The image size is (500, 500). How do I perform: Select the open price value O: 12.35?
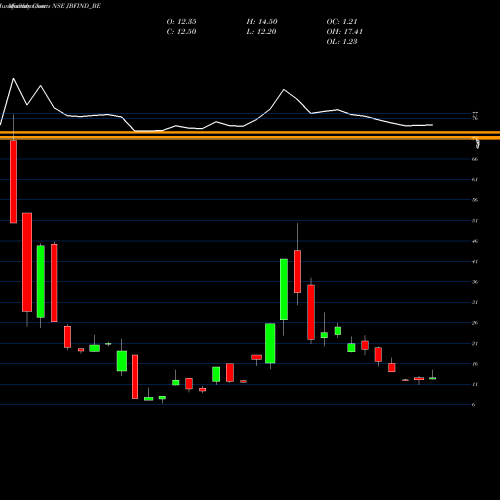click(x=181, y=22)
